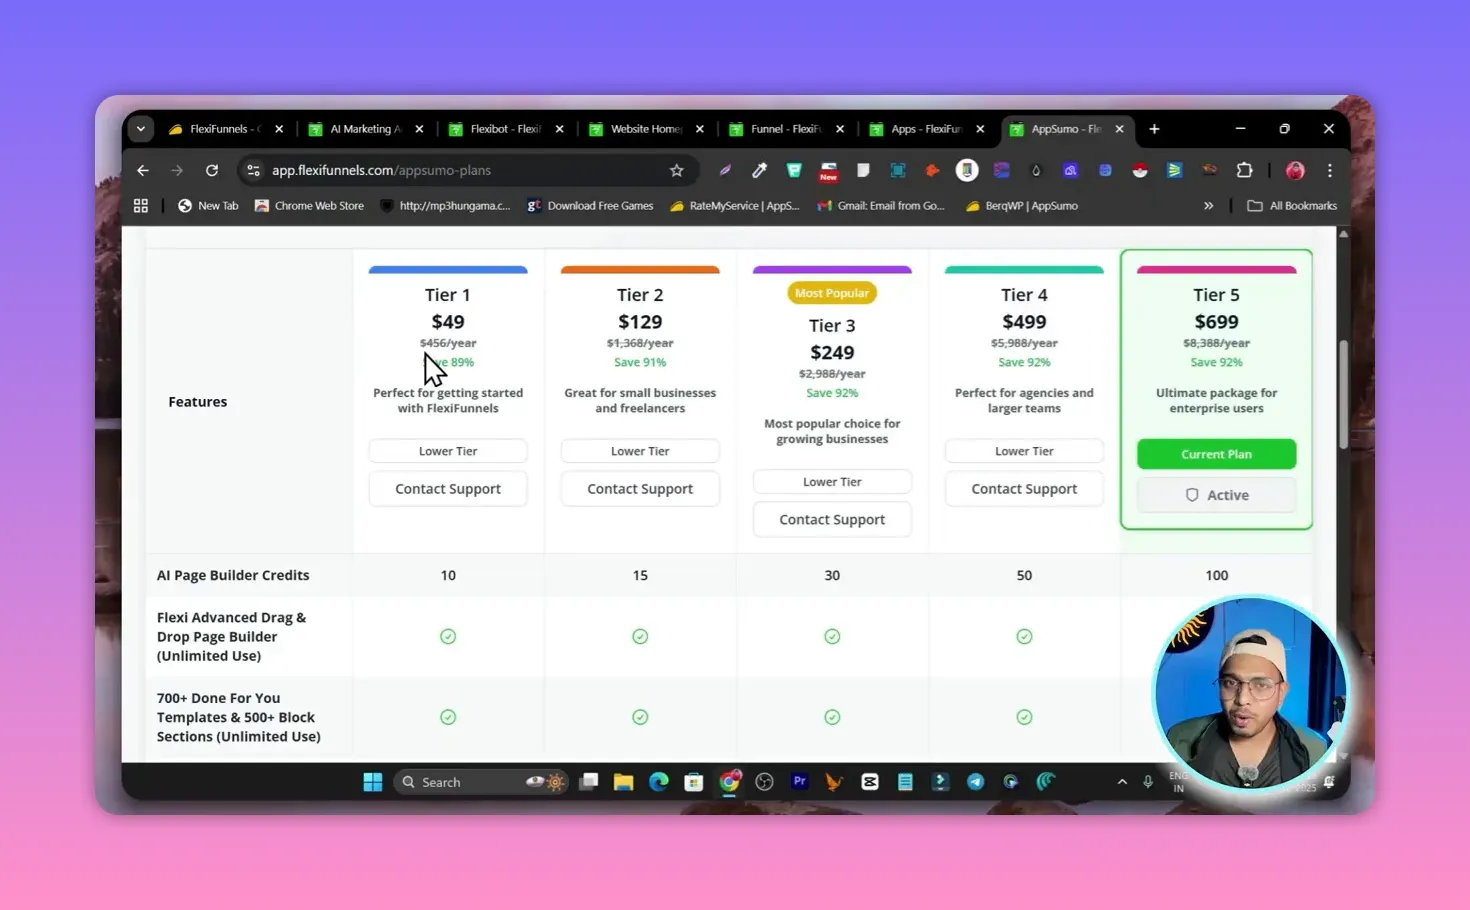Open Chrome's three-dot menu

(x=1330, y=170)
